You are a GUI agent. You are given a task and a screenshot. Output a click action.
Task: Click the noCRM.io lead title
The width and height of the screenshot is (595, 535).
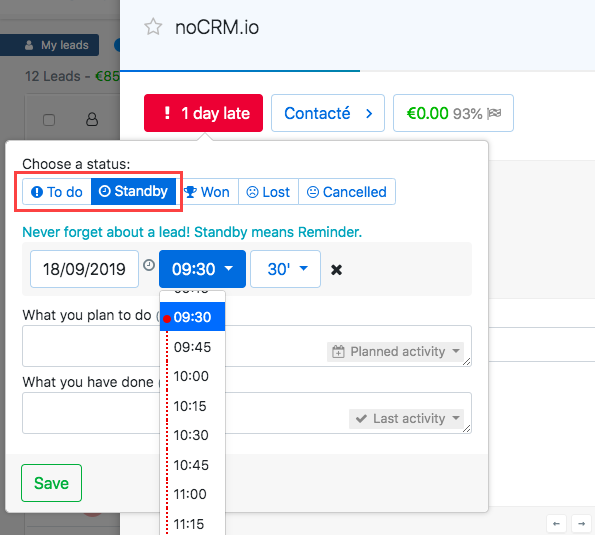[x=217, y=27]
